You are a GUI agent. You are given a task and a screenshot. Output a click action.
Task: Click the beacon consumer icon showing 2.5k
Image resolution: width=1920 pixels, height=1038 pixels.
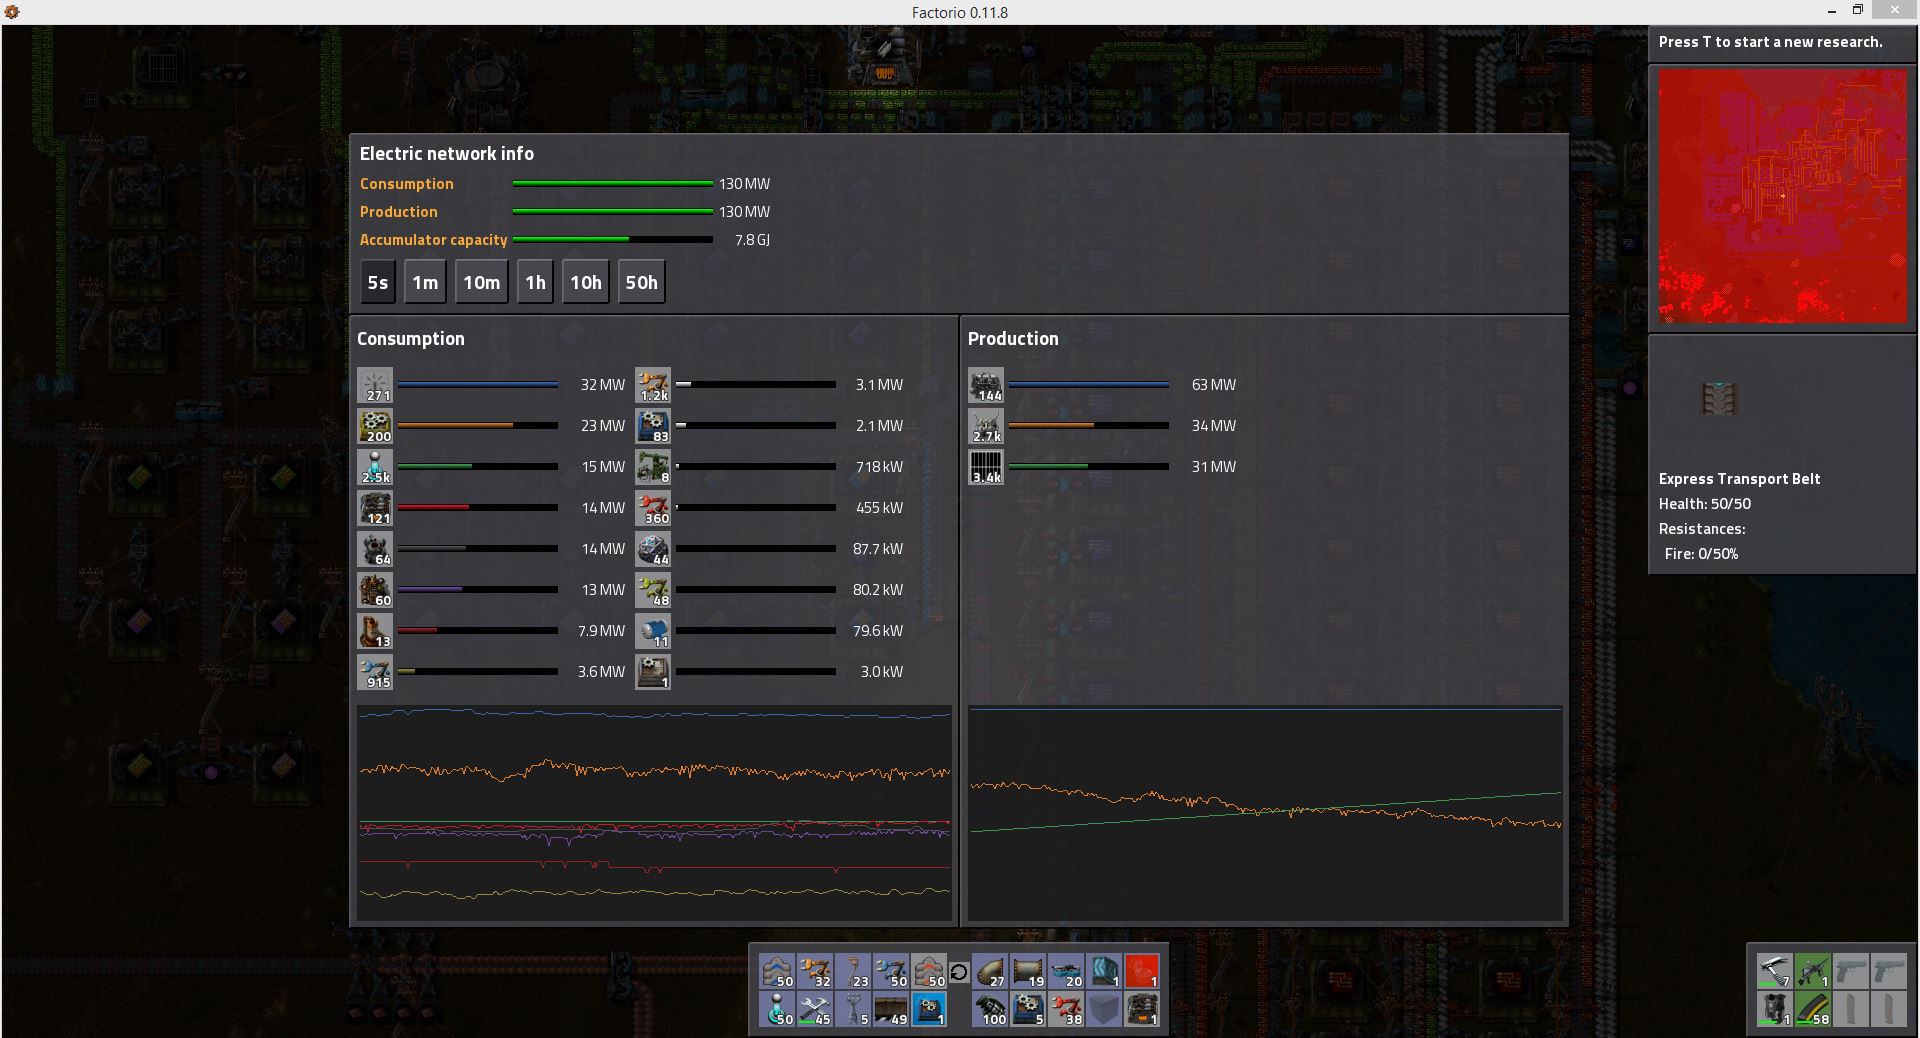(x=375, y=467)
